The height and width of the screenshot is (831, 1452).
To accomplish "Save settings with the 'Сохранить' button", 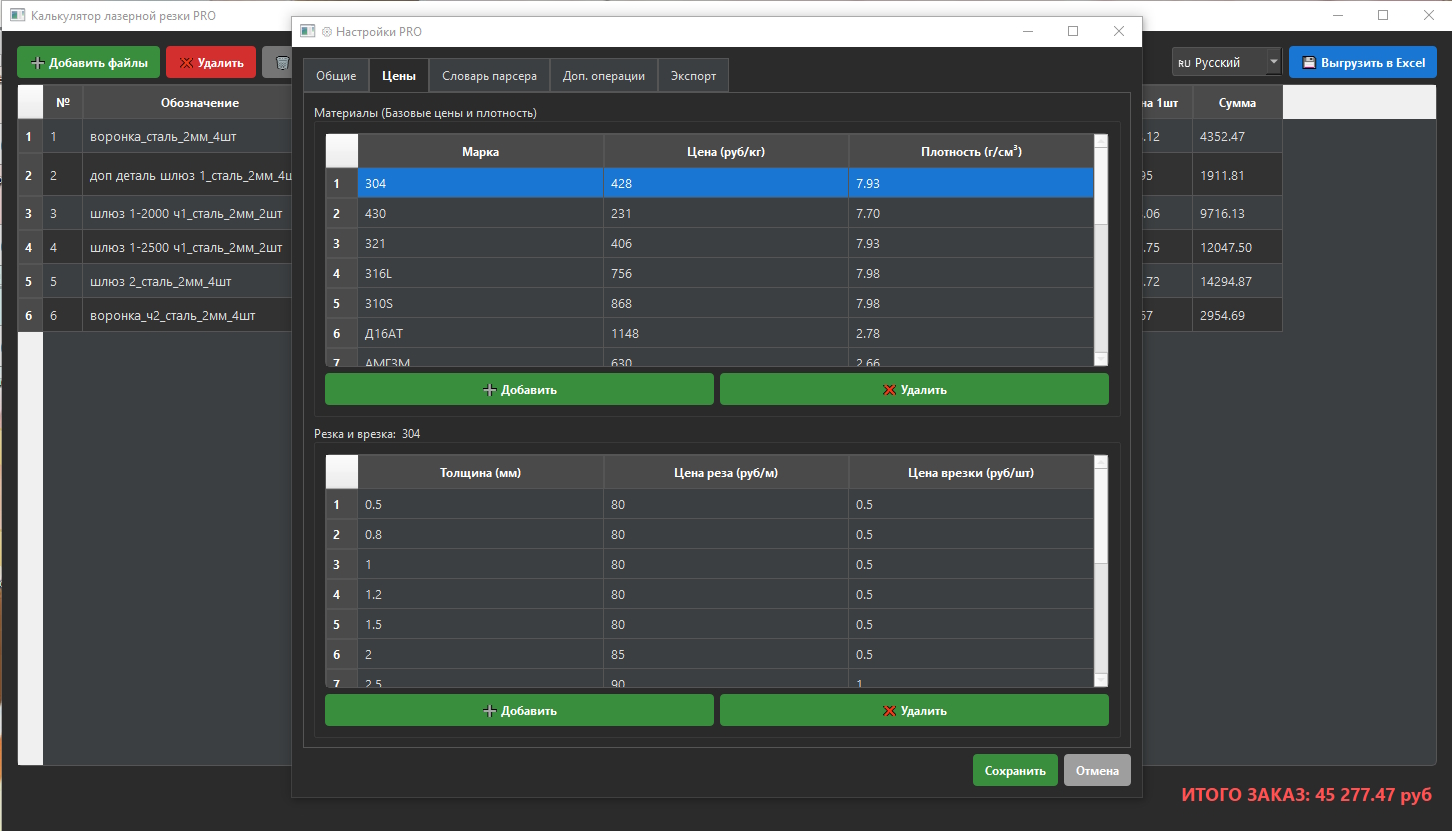I will point(1015,771).
